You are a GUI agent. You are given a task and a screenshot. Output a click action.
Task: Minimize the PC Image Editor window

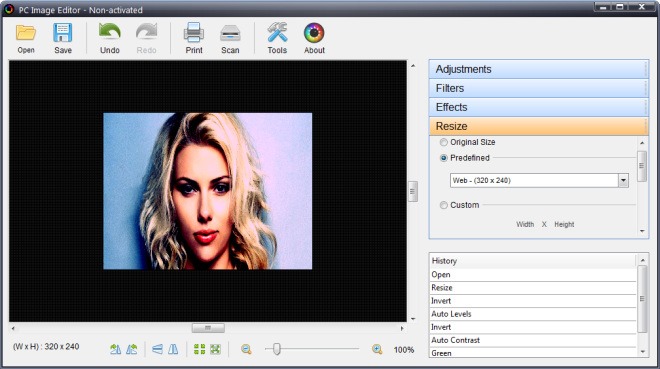[603, 7]
